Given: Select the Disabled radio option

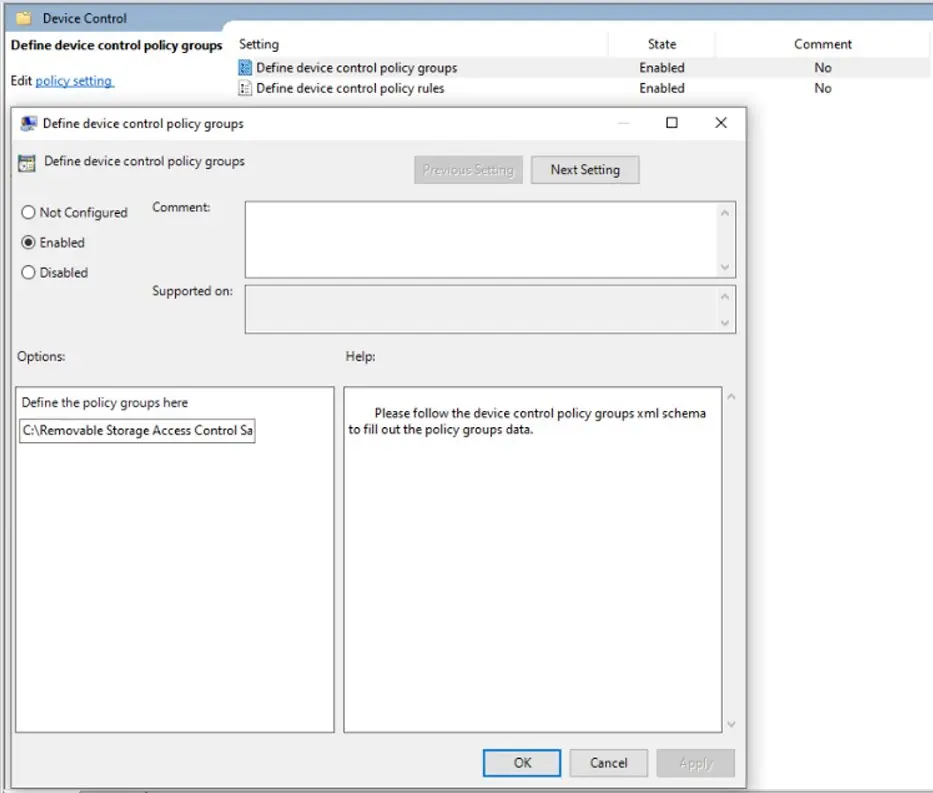Looking at the screenshot, I should (28, 273).
